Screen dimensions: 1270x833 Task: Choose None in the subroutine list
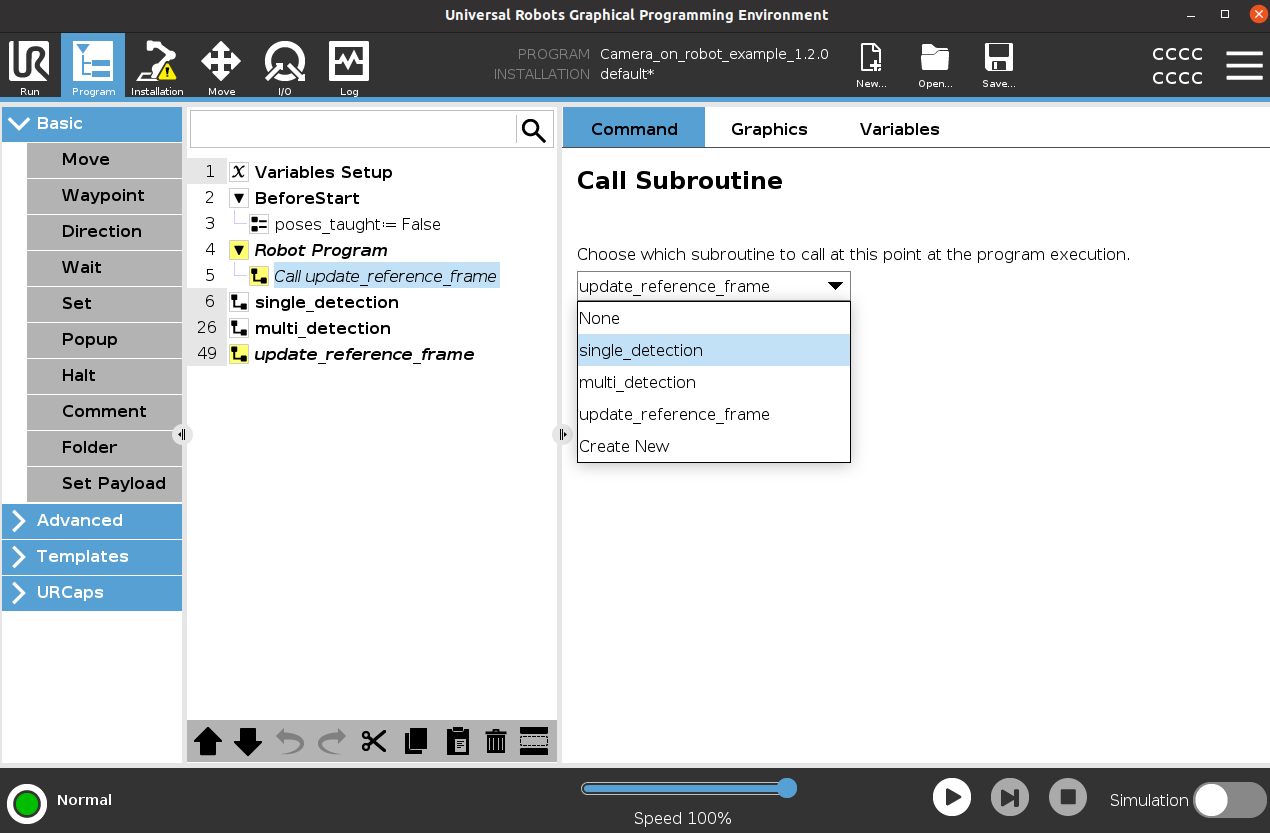[714, 318]
